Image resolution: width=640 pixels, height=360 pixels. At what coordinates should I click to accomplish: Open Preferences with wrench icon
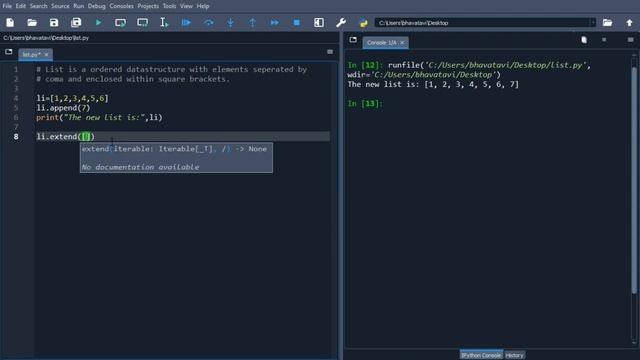tap(341, 23)
